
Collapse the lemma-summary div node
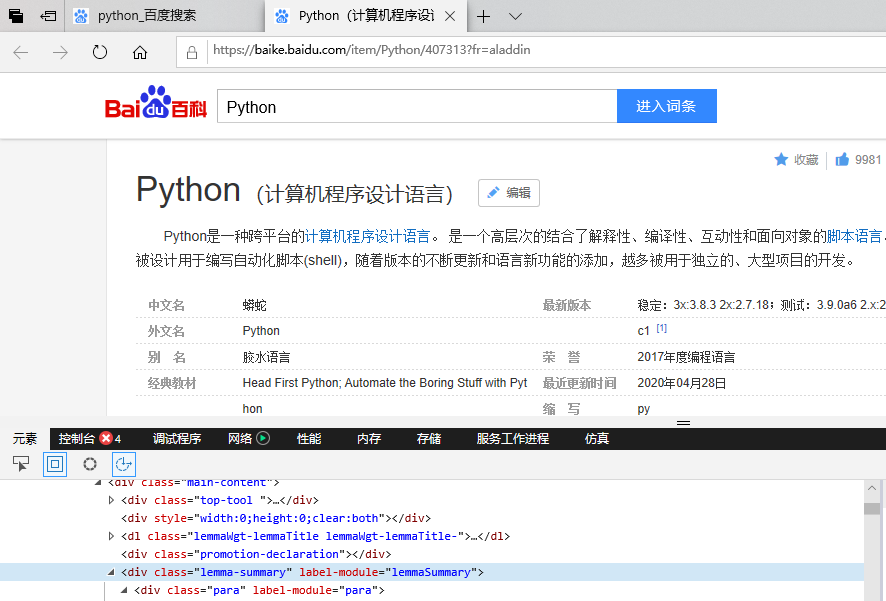pos(111,572)
